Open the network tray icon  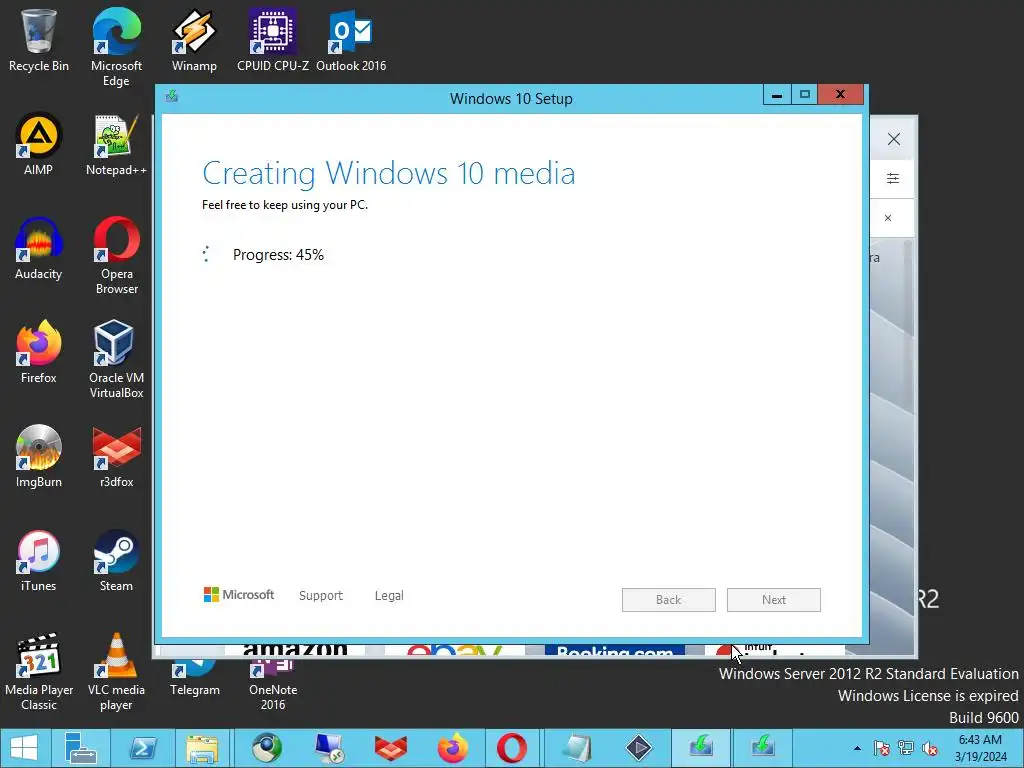[906, 748]
